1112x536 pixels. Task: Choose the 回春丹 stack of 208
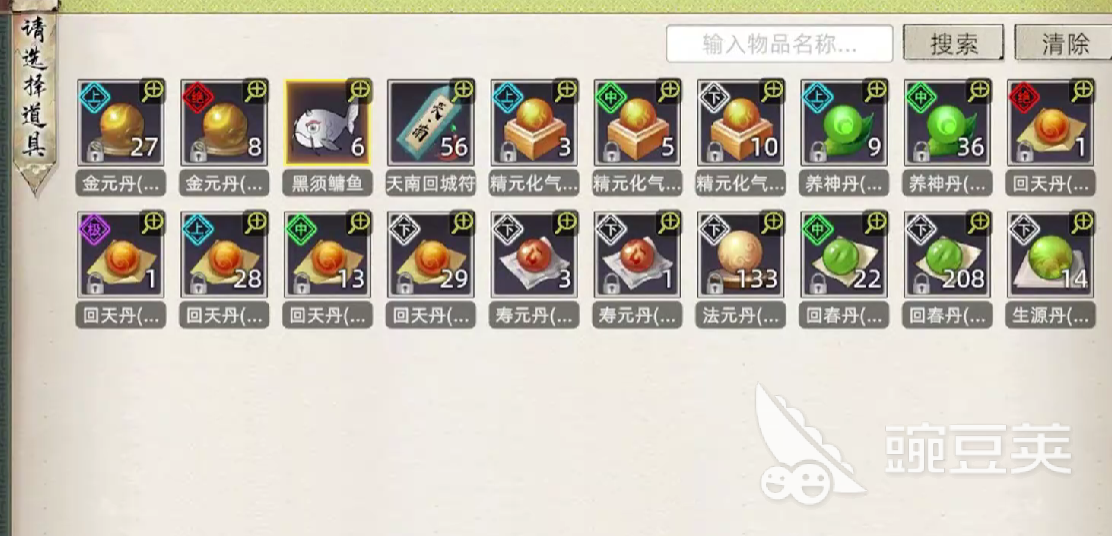pos(947,255)
